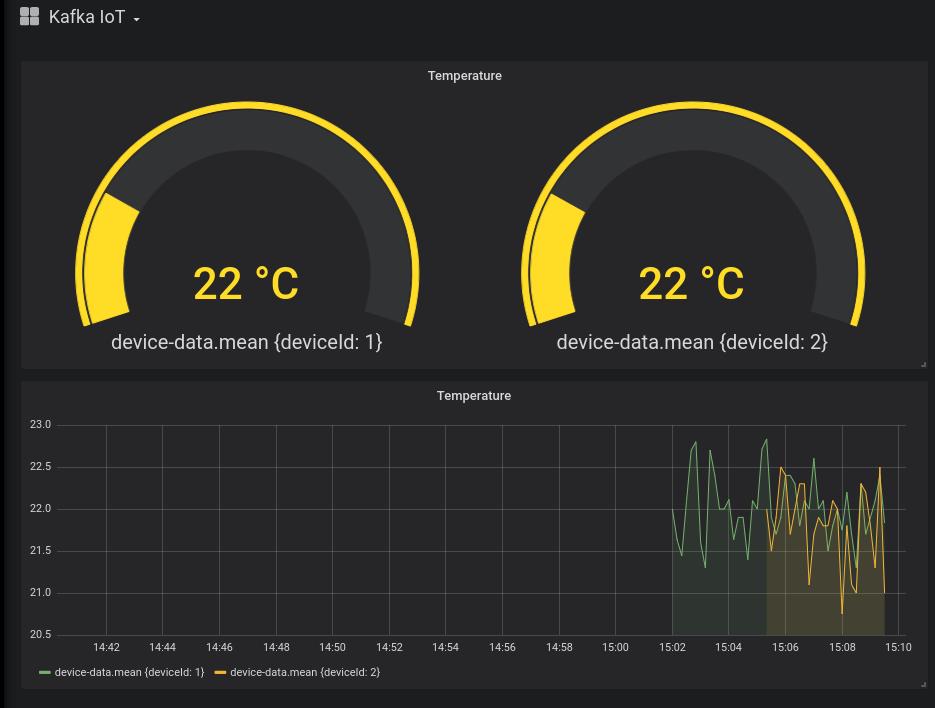Open the gauge panel's Temperature title menu

465,76
